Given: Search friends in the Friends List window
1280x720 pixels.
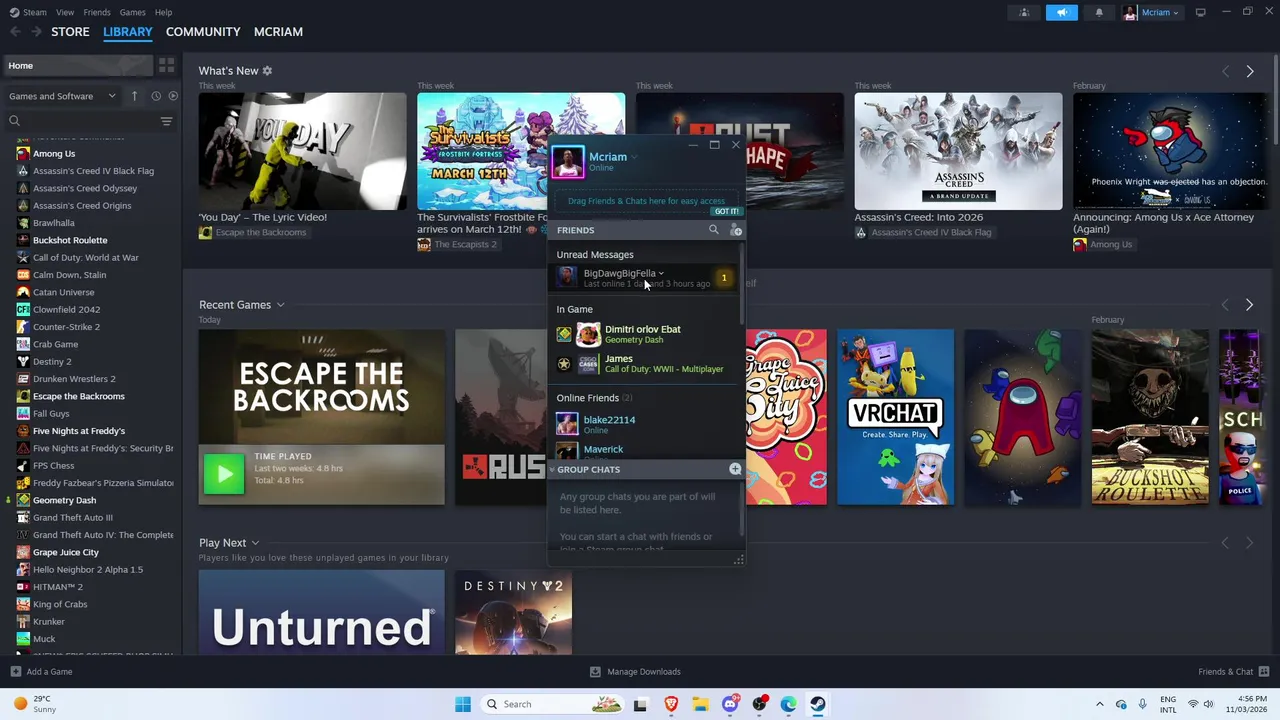Looking at the screenshot, I should pyautogui.click(x=713, y=230).
